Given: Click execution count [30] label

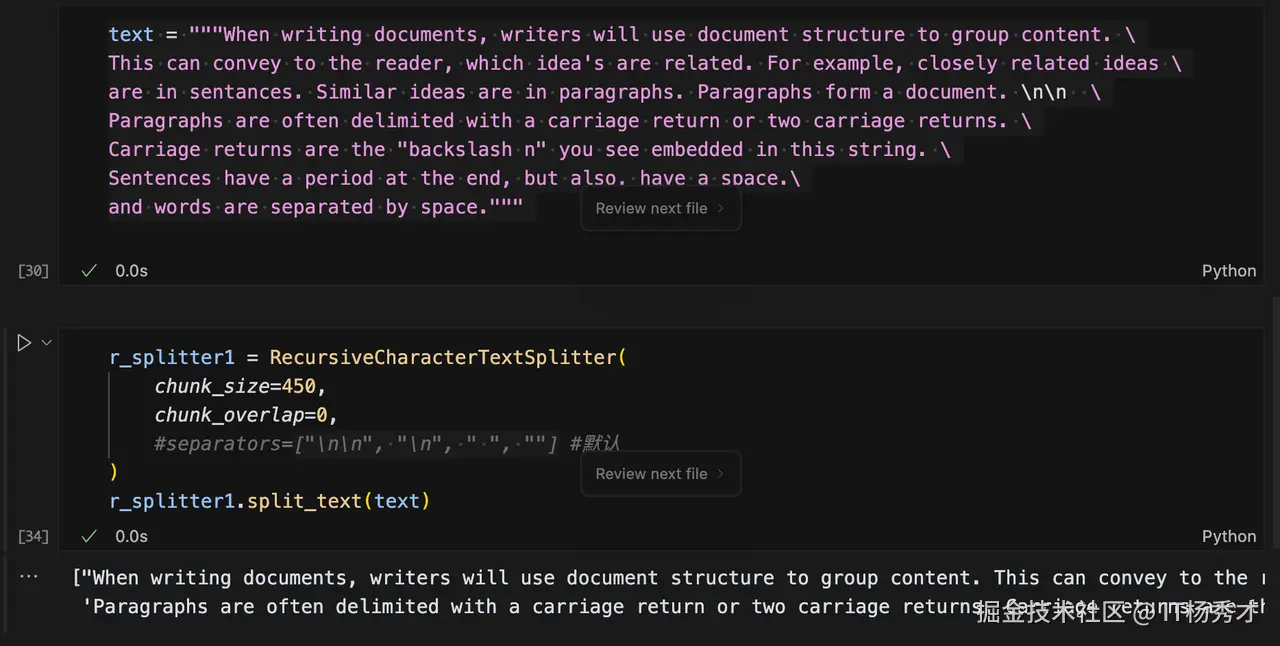Looking at the screenshot, I should coord(33,271).
